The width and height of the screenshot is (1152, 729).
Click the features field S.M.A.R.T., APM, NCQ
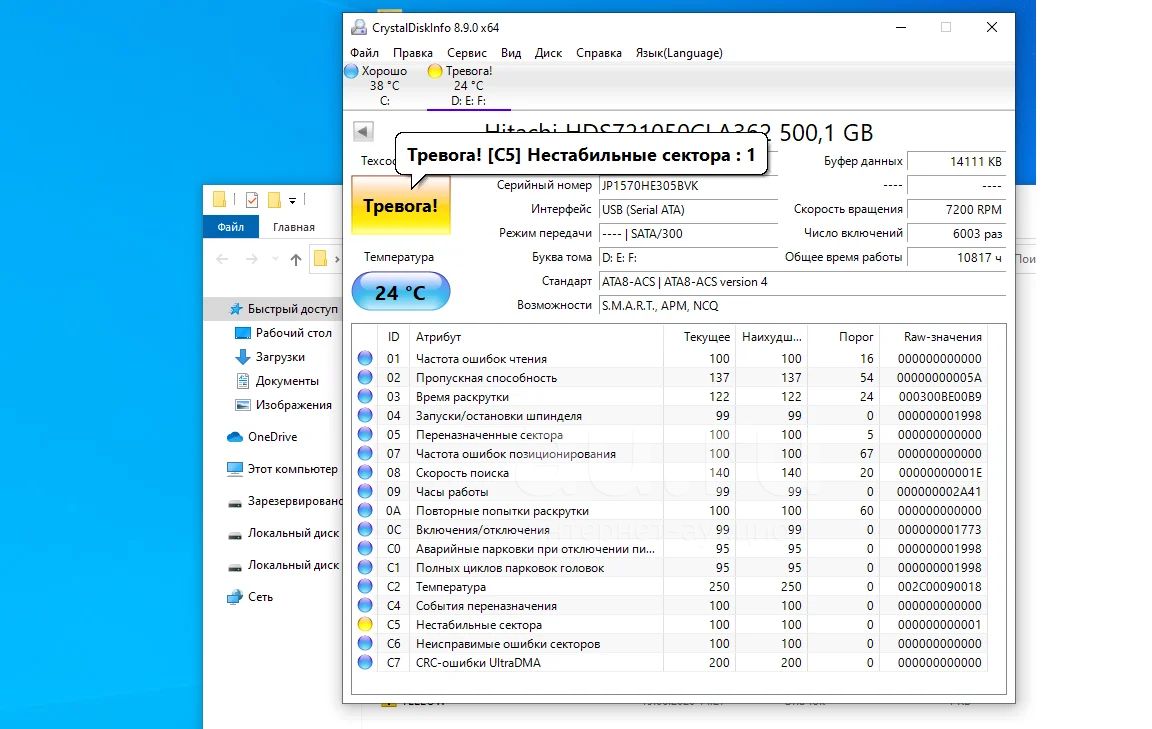(x=802, y=306)
